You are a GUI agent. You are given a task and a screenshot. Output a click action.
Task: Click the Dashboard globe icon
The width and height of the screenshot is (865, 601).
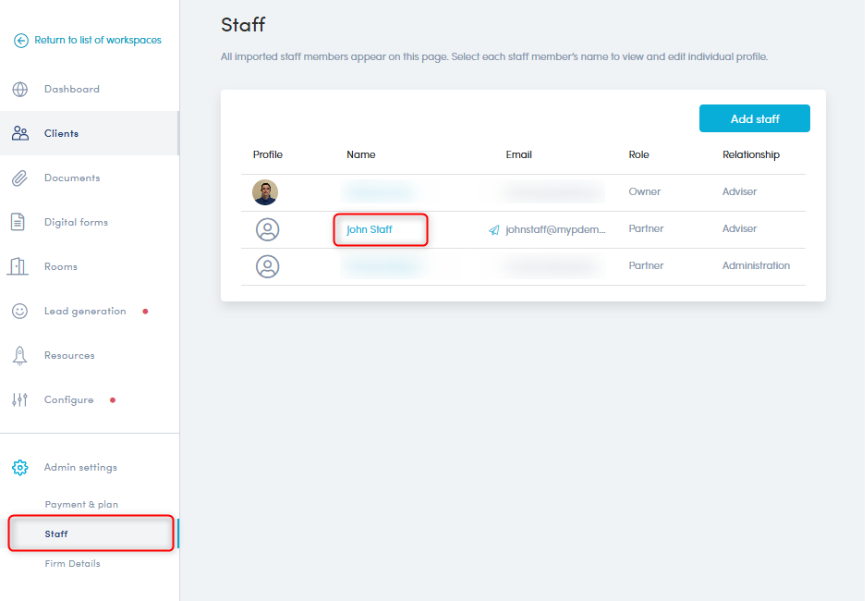20,89
